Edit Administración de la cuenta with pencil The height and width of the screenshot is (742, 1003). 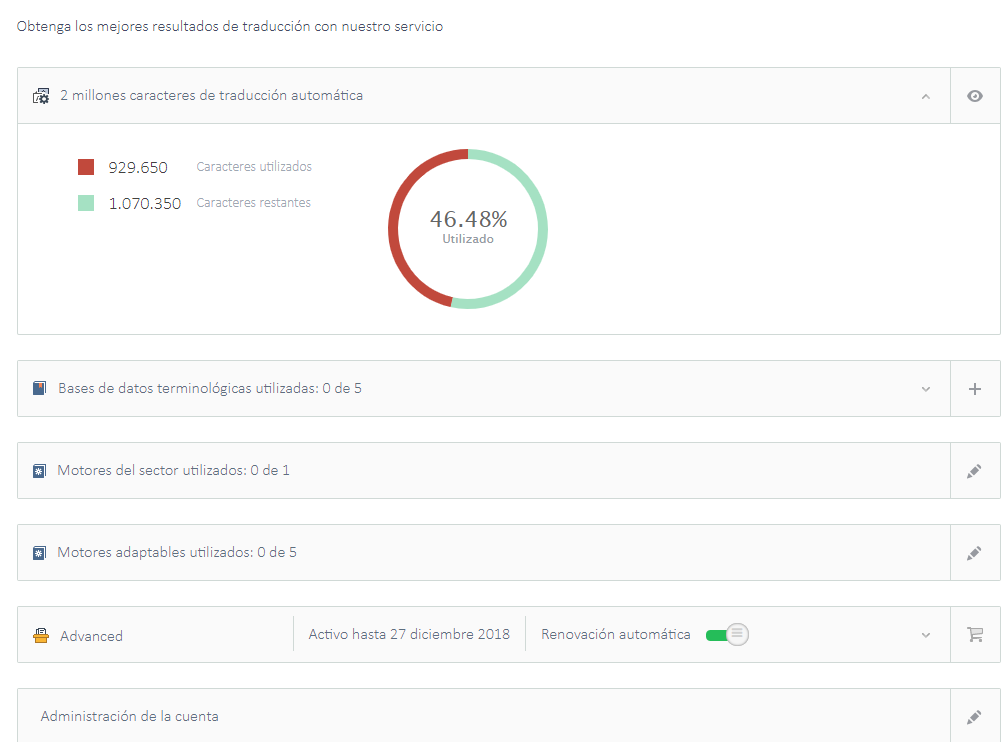(974, 717)
